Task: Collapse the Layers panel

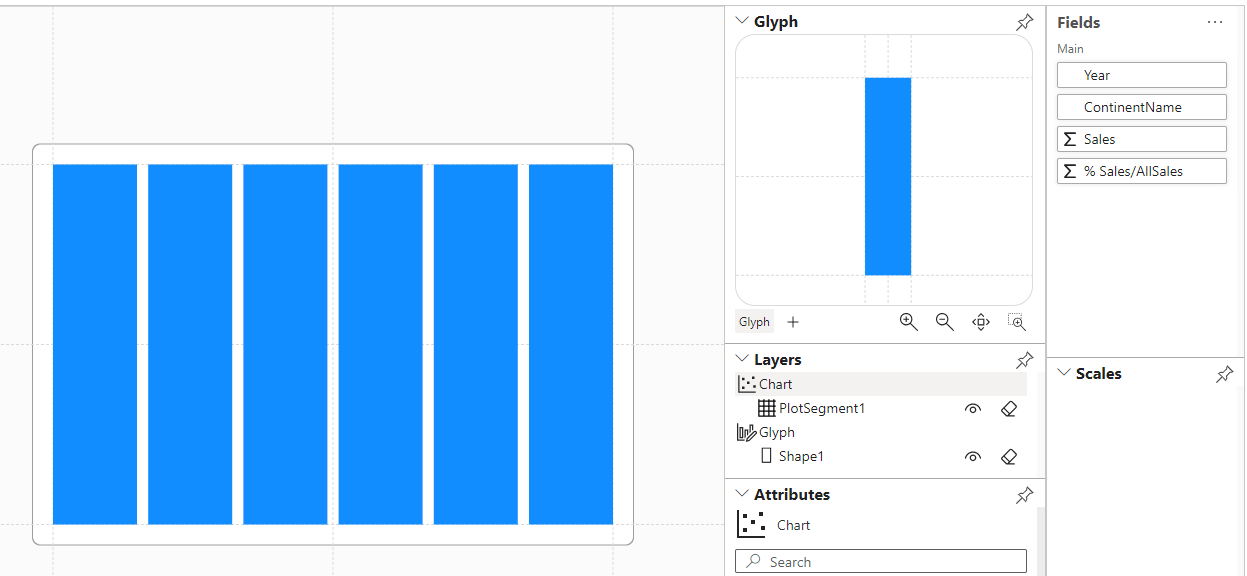Action: 742,359
